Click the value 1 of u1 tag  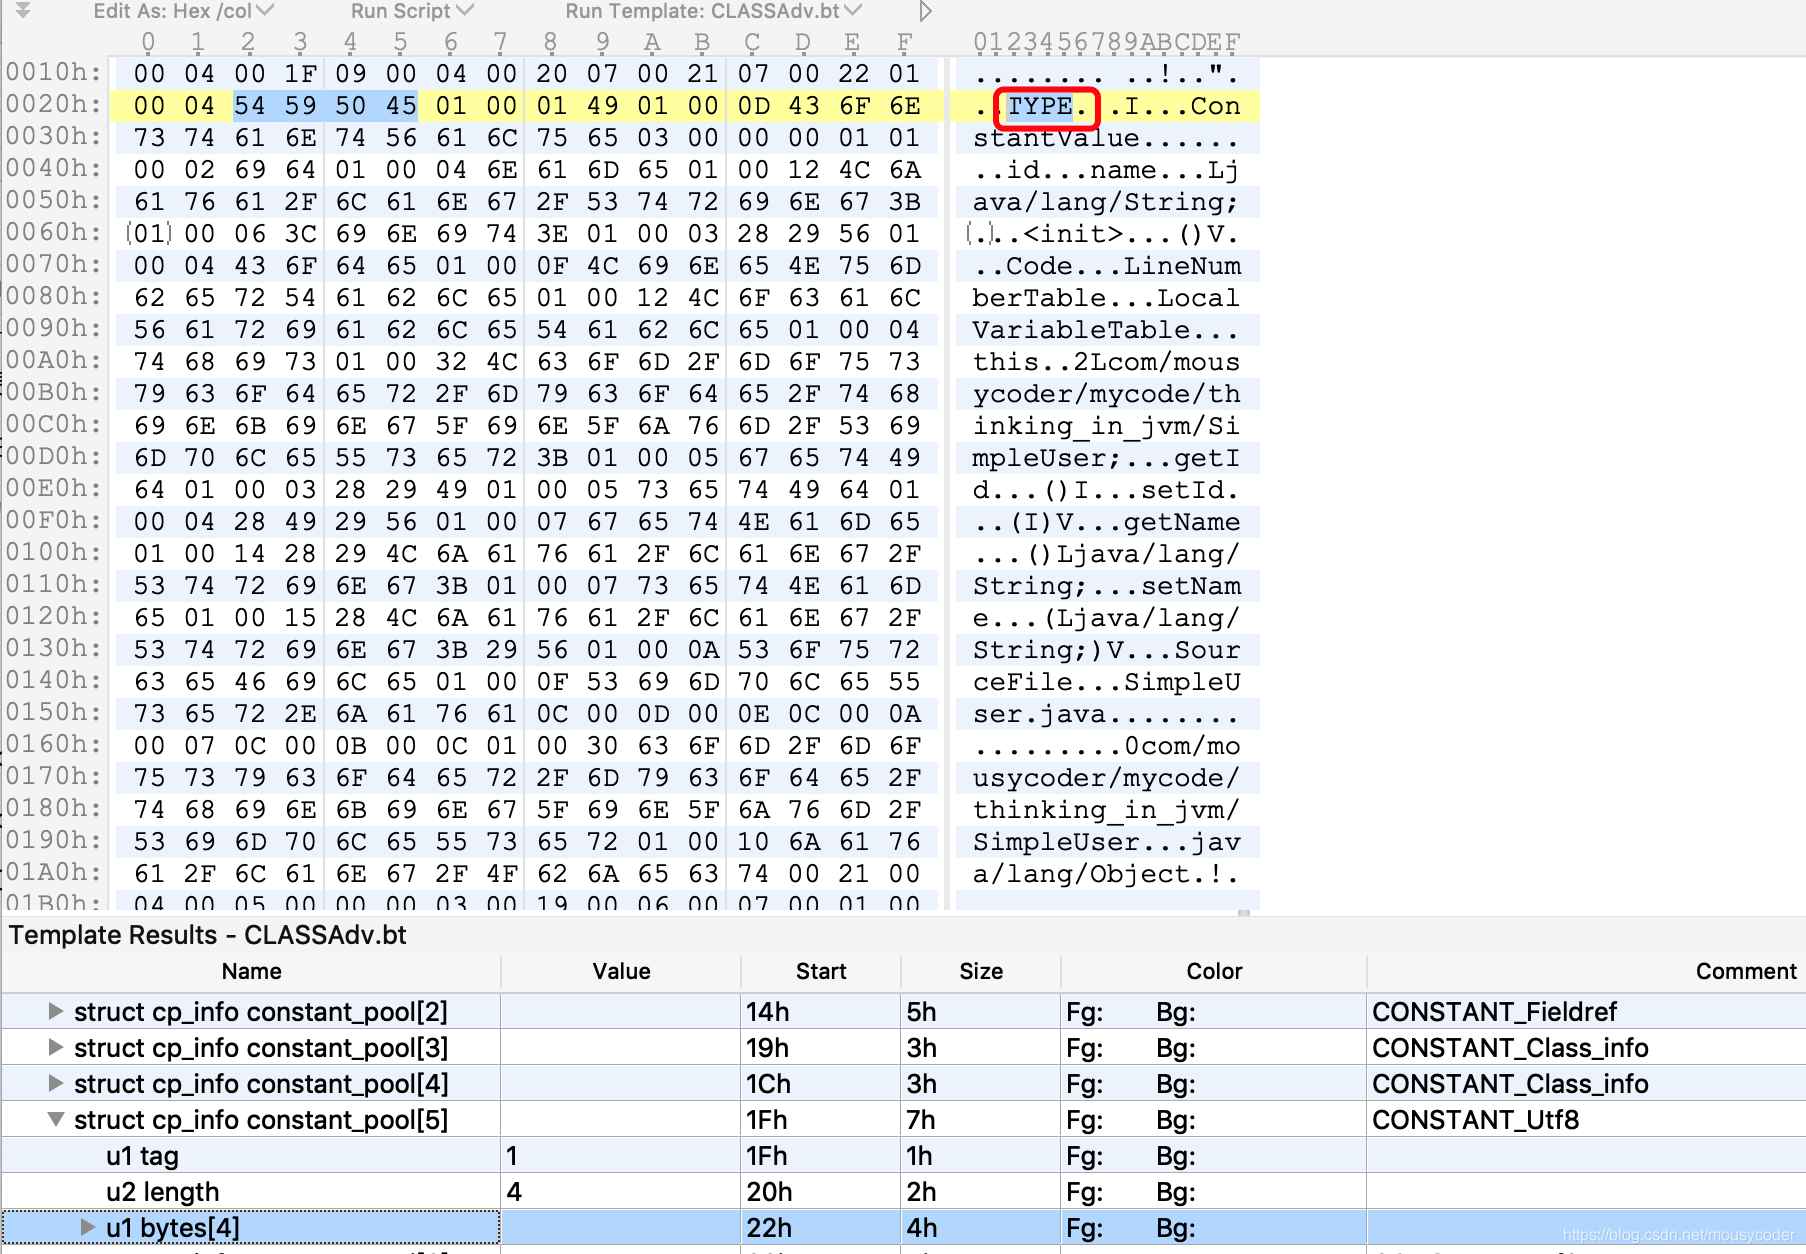coord(512,1156)
